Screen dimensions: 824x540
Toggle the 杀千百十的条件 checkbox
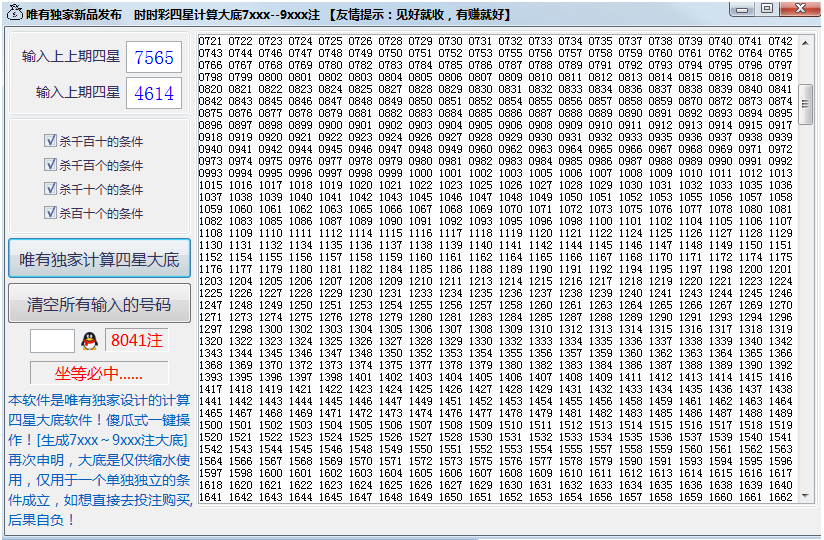50,141
